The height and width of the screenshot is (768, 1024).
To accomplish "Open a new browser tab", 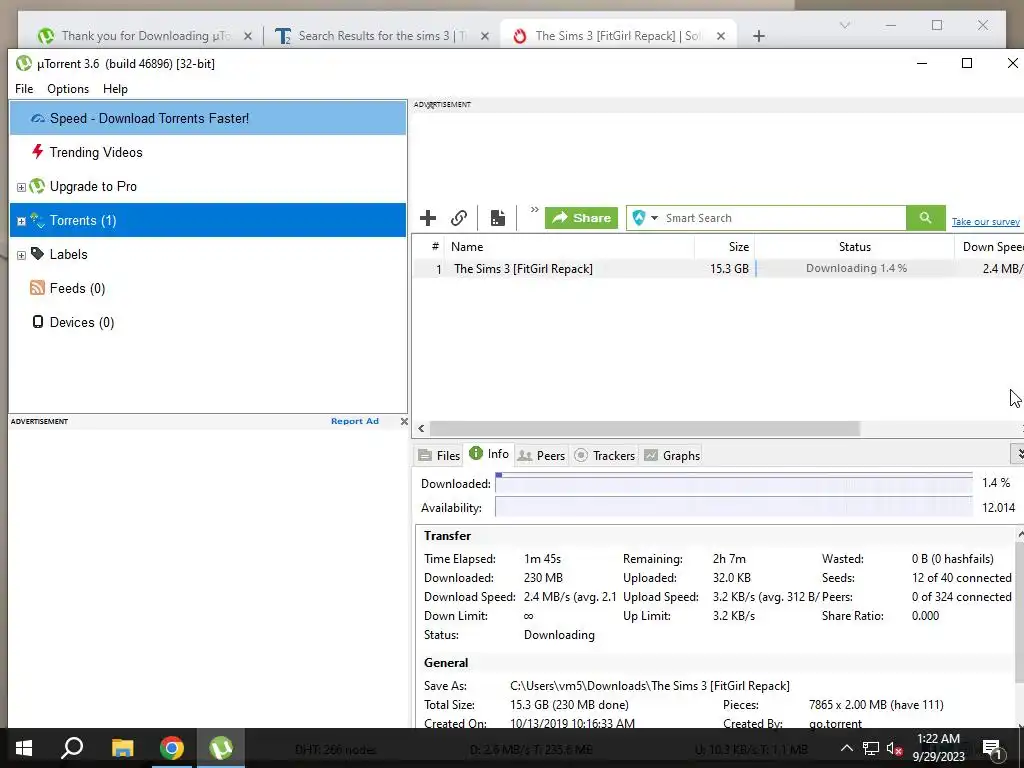I will tap(758, 36).
